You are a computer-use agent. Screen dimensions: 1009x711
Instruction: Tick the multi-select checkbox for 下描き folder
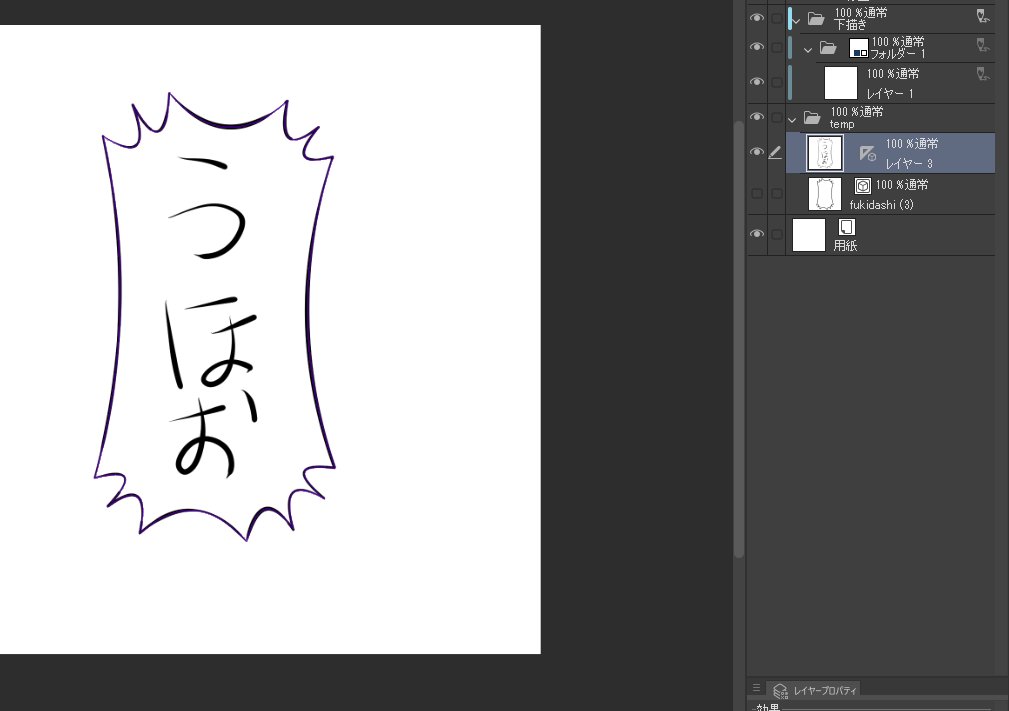pos(777,18)
